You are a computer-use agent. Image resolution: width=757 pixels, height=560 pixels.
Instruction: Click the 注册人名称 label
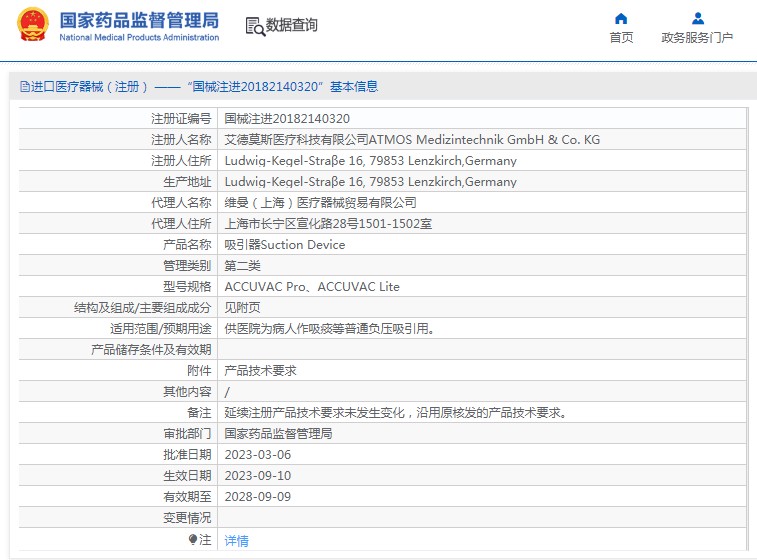(x=181, y=140)
